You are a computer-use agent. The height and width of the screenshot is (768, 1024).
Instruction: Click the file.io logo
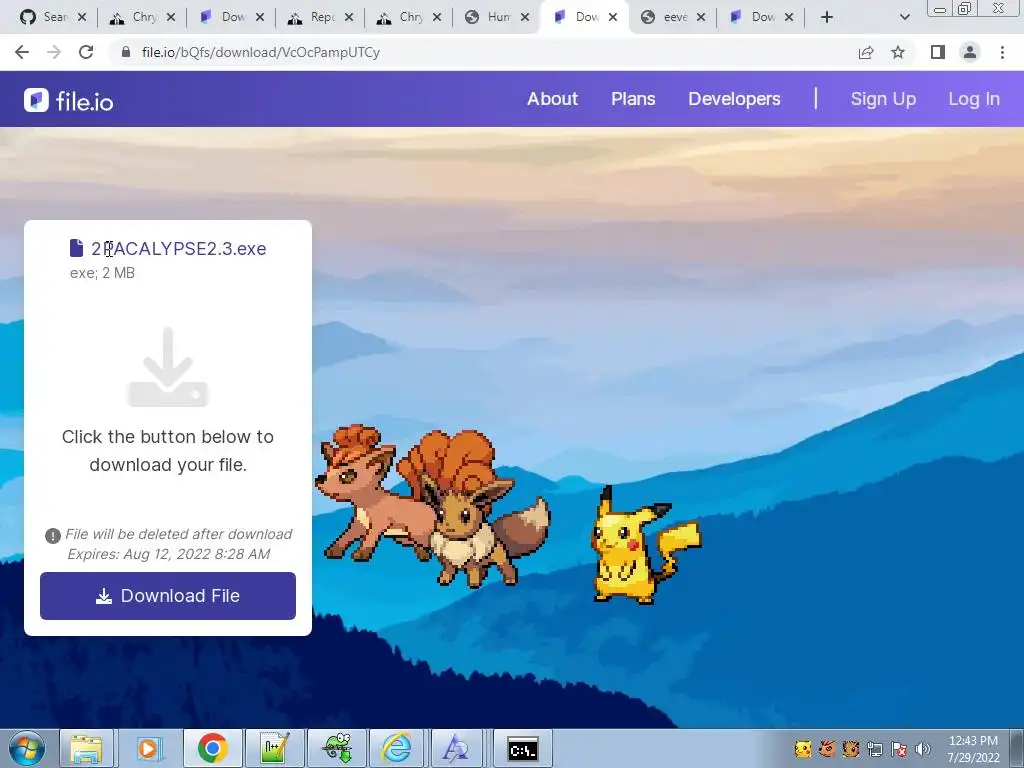click(x=69, y=101)
